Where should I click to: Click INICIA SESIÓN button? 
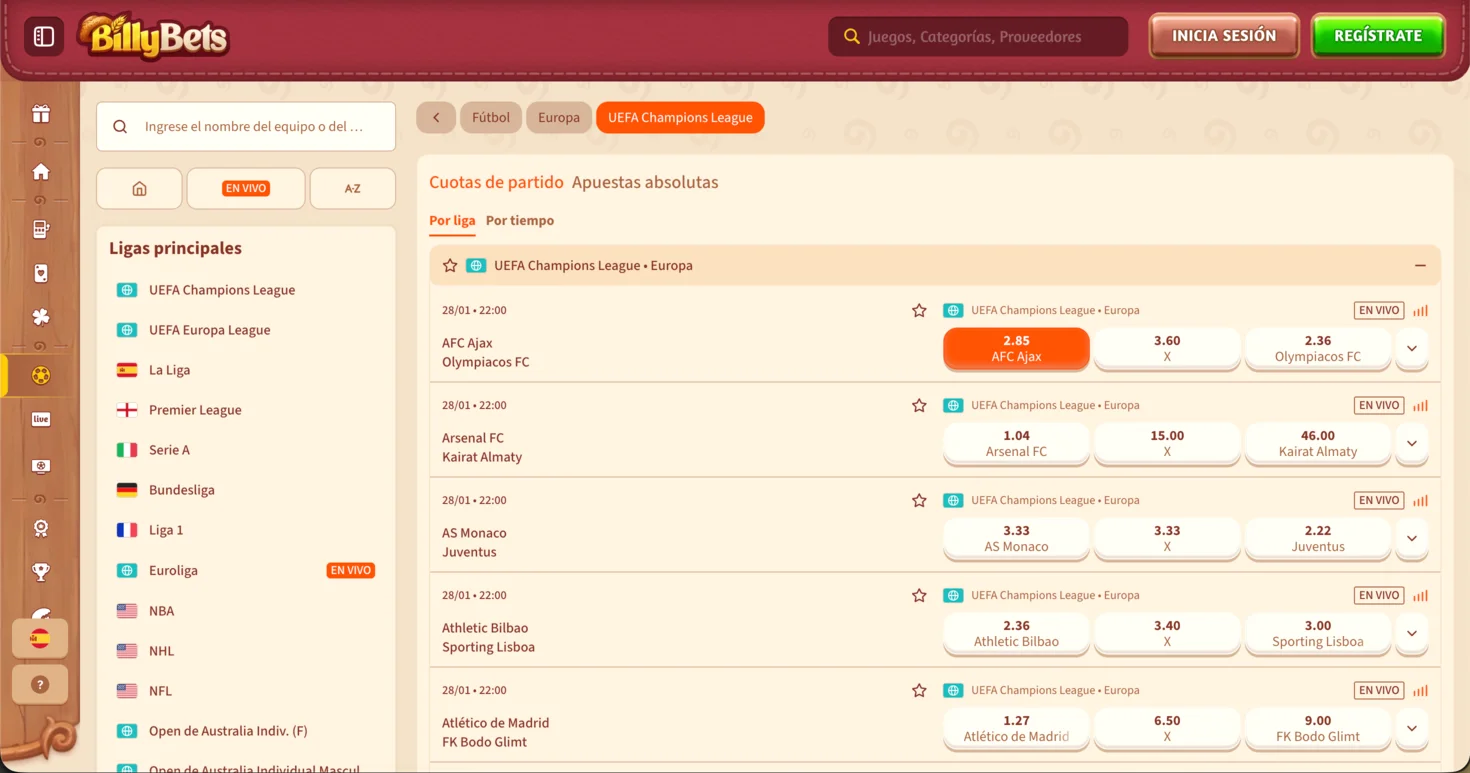(1224, 36)
